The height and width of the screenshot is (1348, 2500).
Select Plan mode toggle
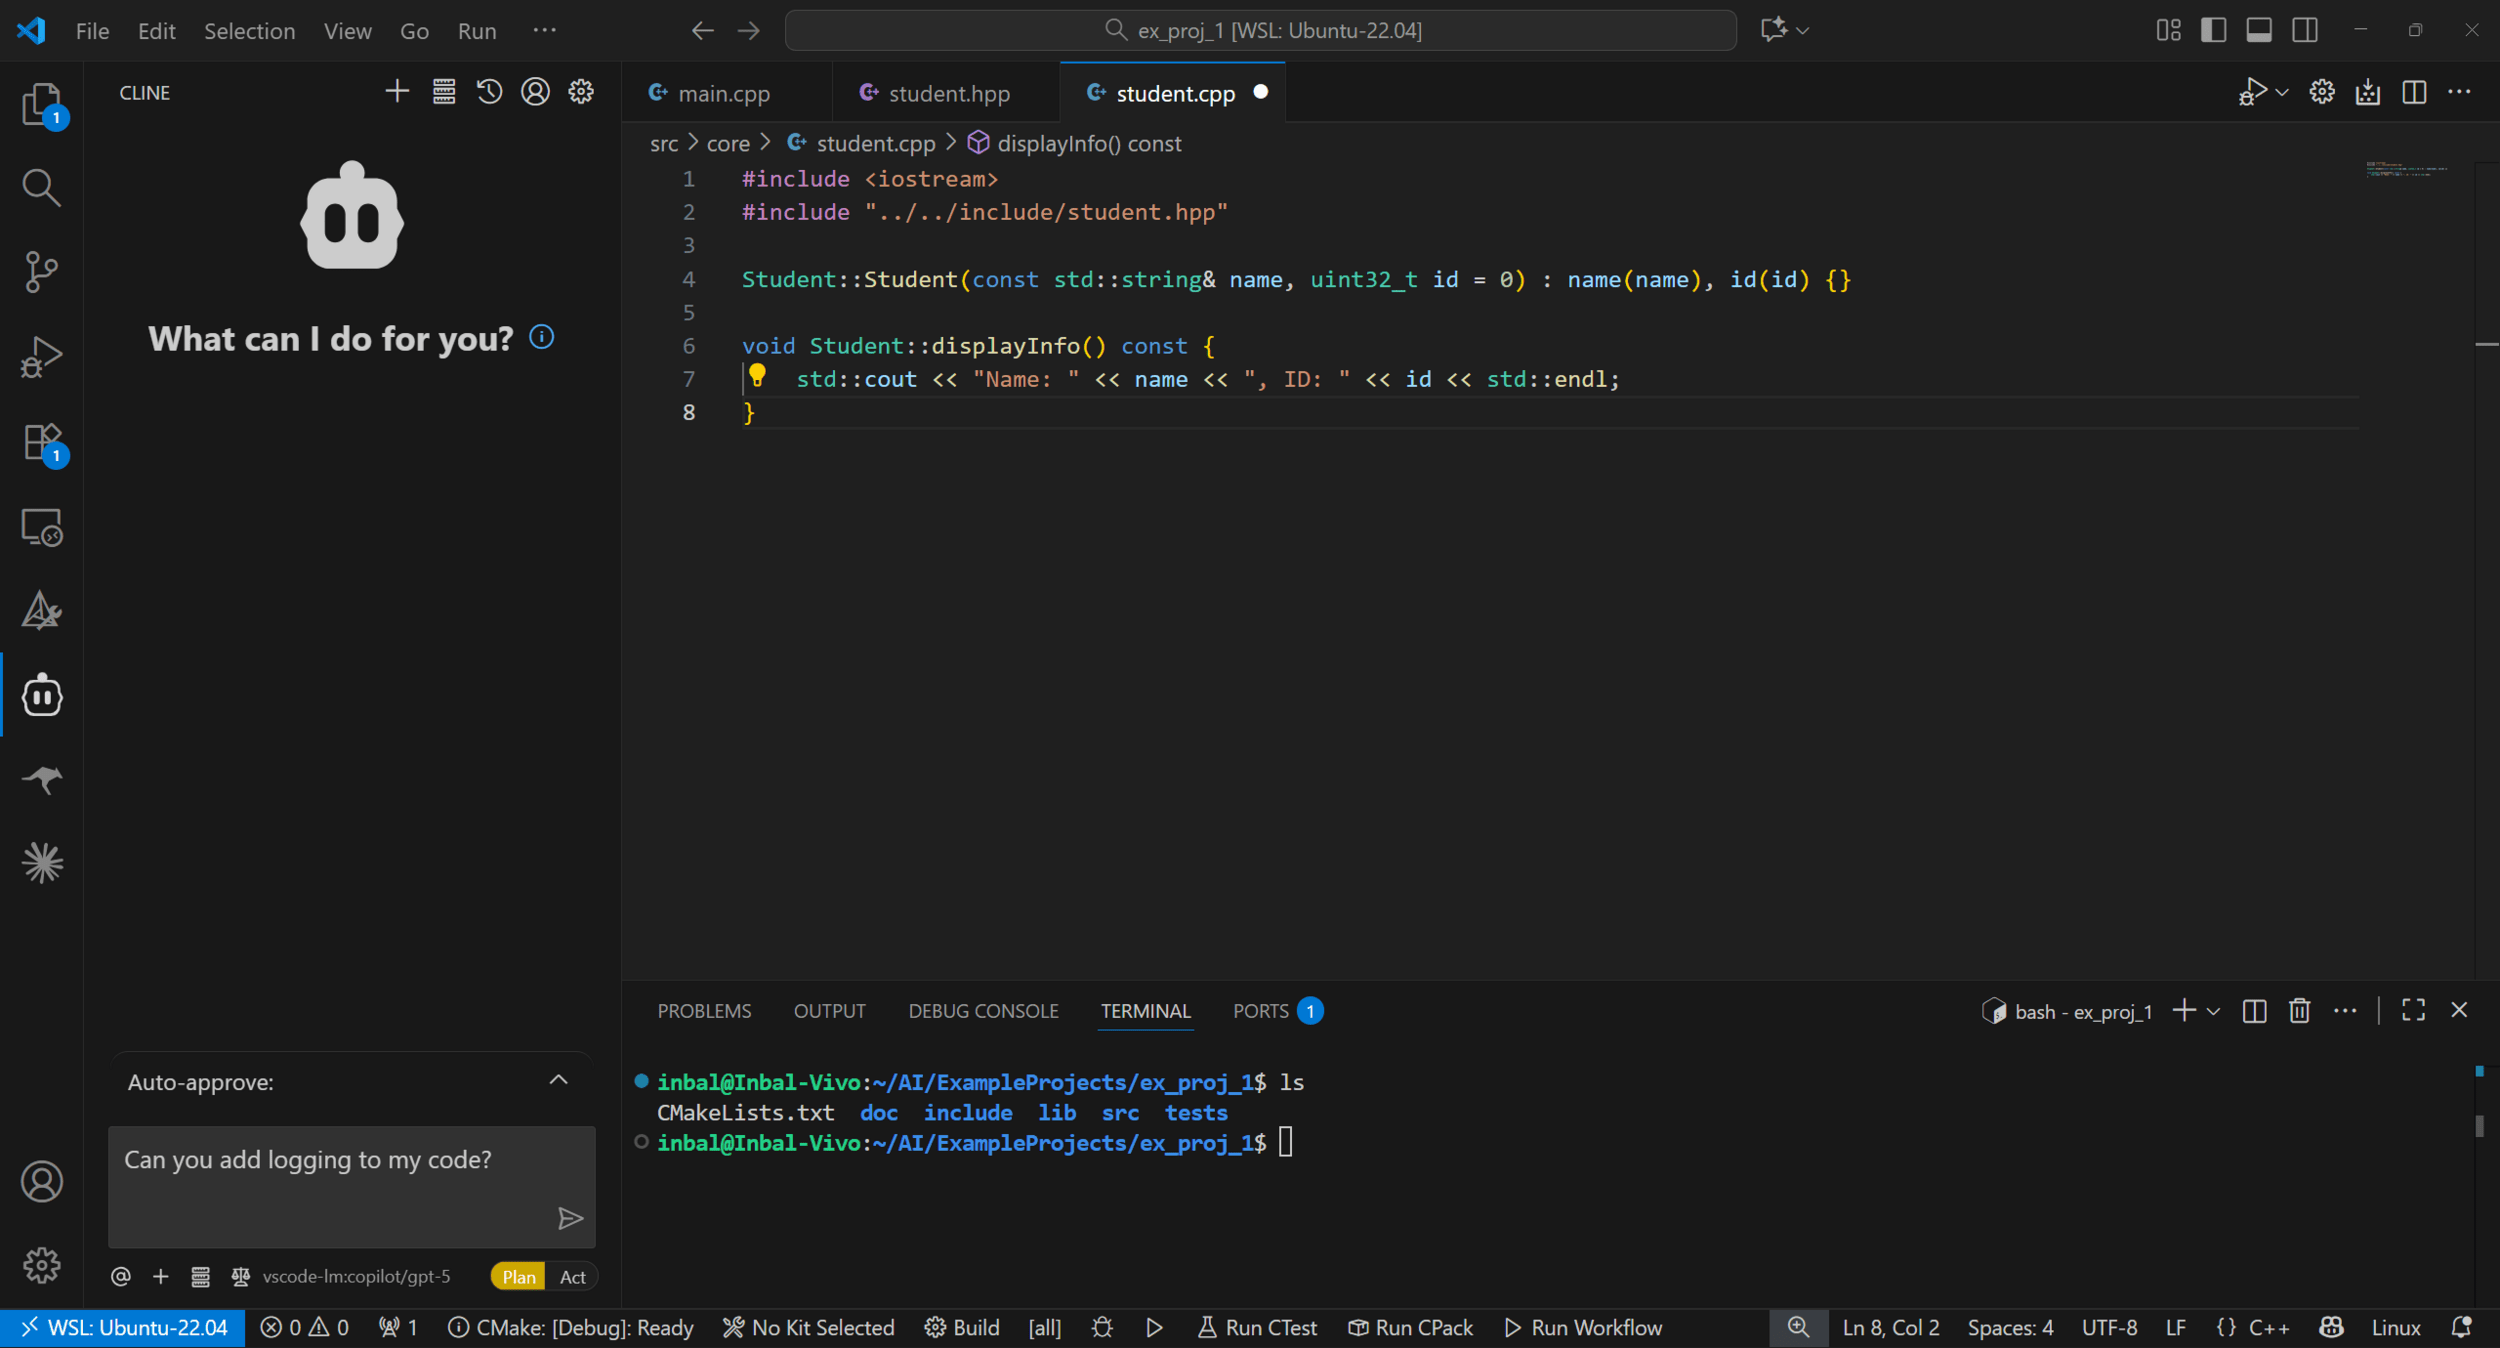click(x=518, y=1277)
